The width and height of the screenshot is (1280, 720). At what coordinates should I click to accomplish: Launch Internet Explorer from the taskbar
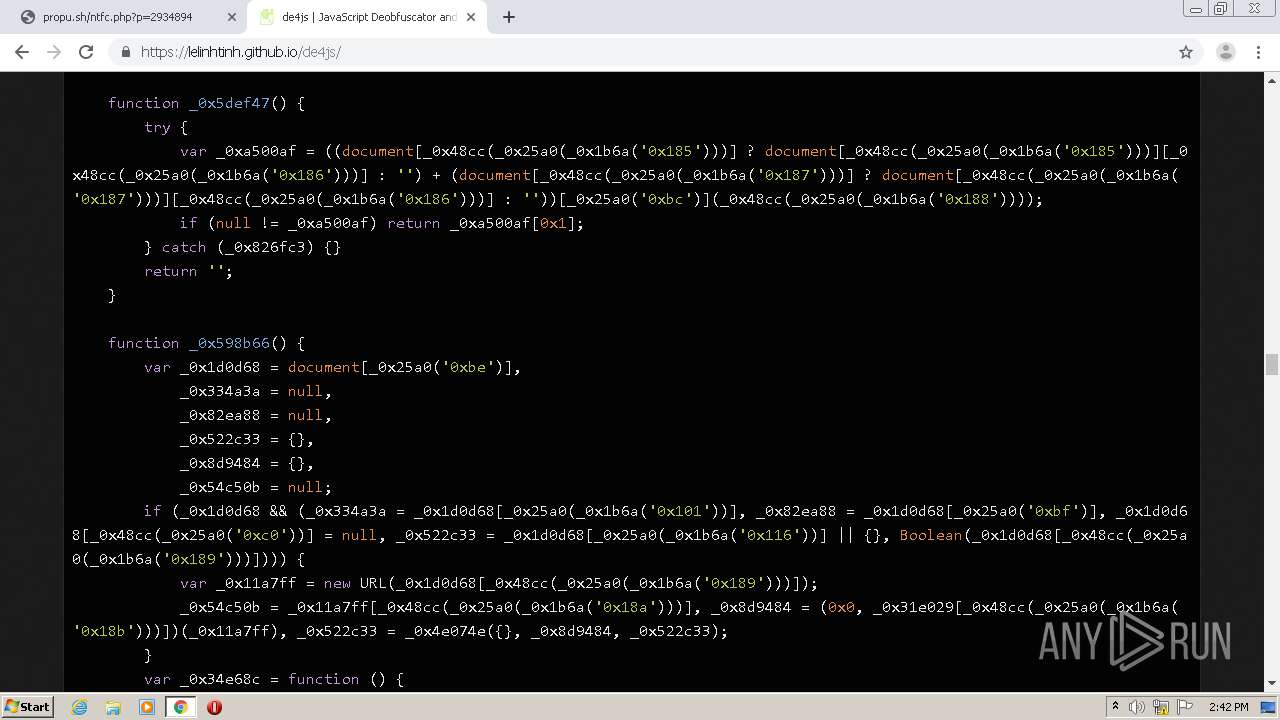[79, 707]
